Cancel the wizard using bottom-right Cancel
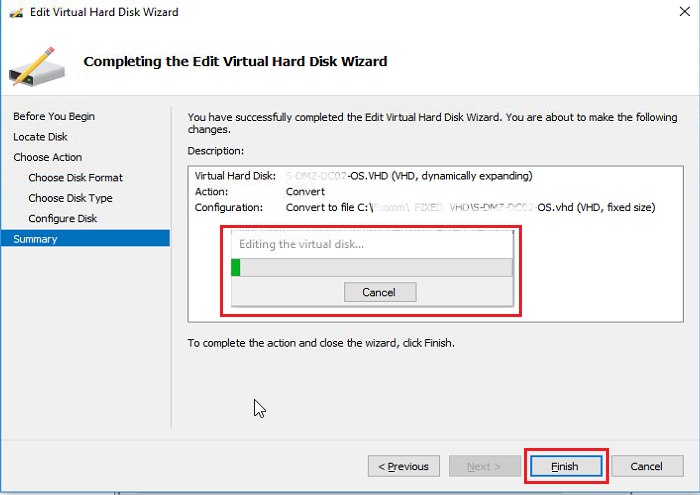 (x=646, y=466)
